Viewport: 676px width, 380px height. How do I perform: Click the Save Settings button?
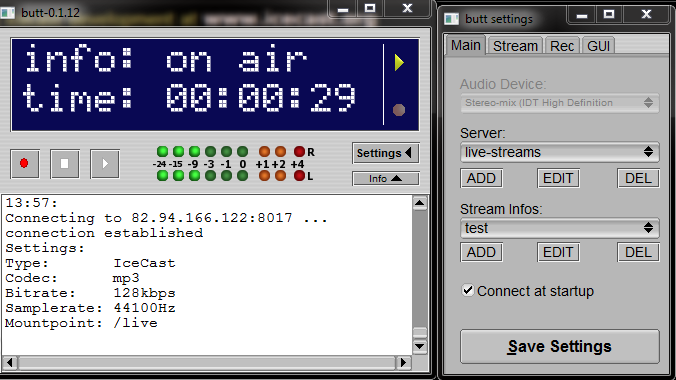tap(560, 347)
